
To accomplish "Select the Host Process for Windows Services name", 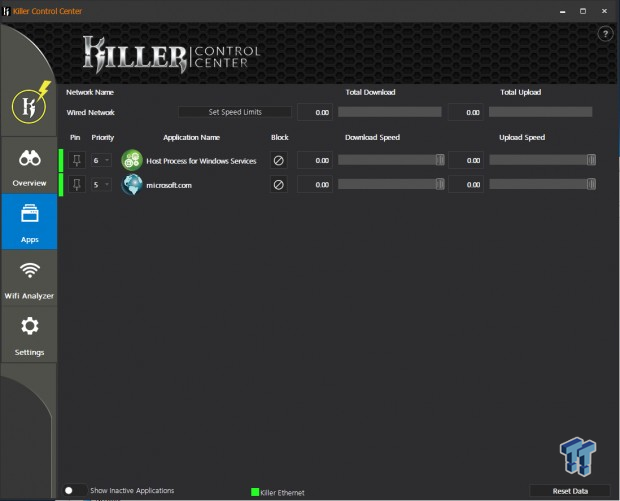I will click(x=201, y=161).
